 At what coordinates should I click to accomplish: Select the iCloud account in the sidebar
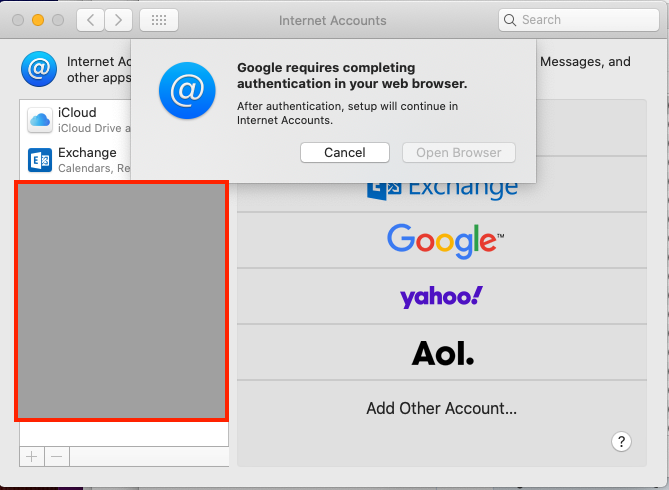(x=76, y=120)
